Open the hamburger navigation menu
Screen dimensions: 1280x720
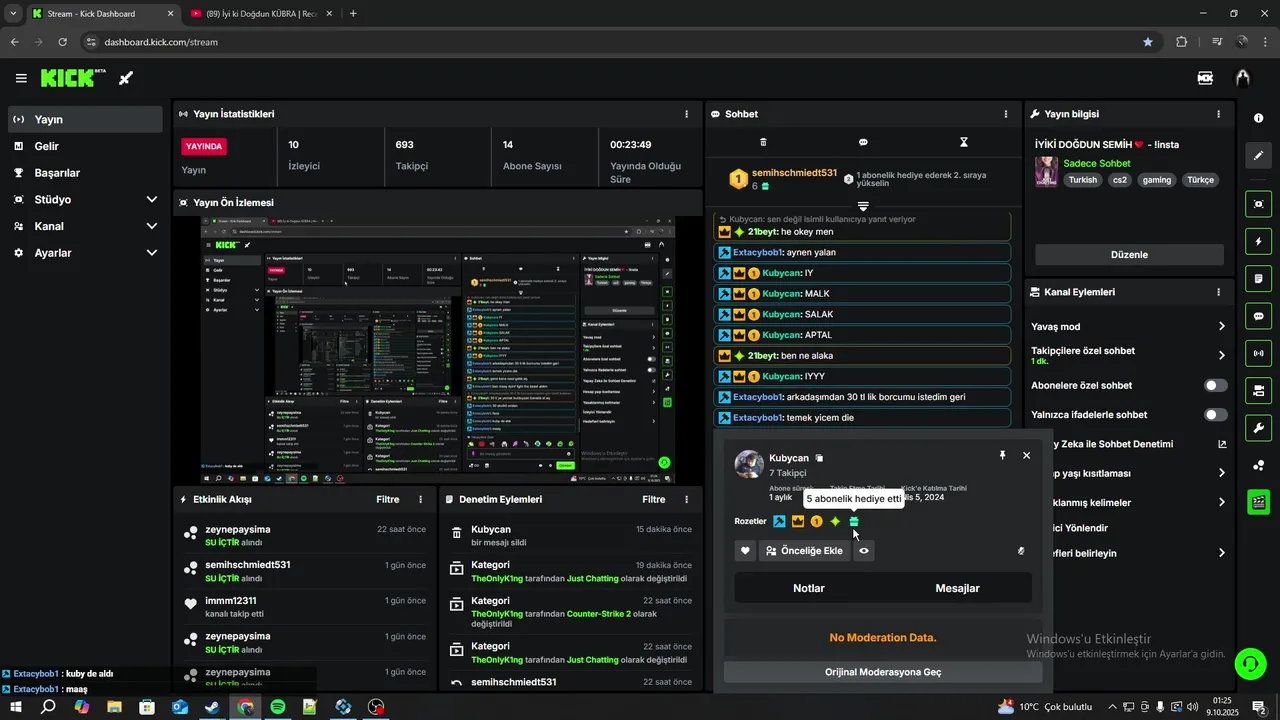21,78
